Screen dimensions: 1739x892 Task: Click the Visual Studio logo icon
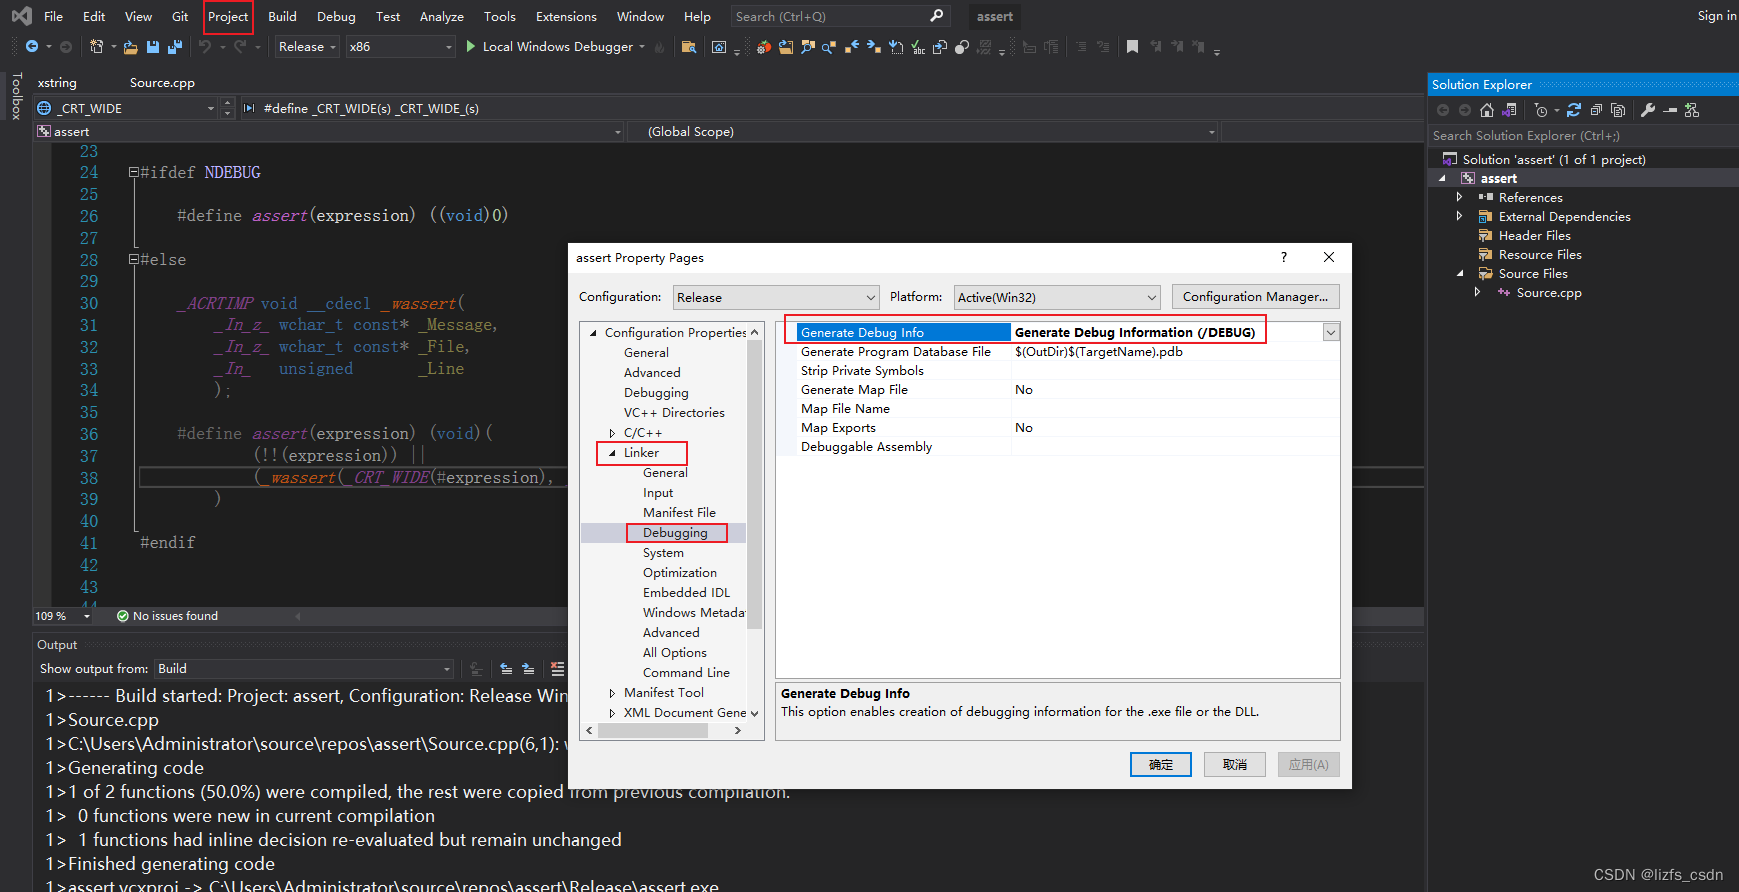(x=21, y=16)
